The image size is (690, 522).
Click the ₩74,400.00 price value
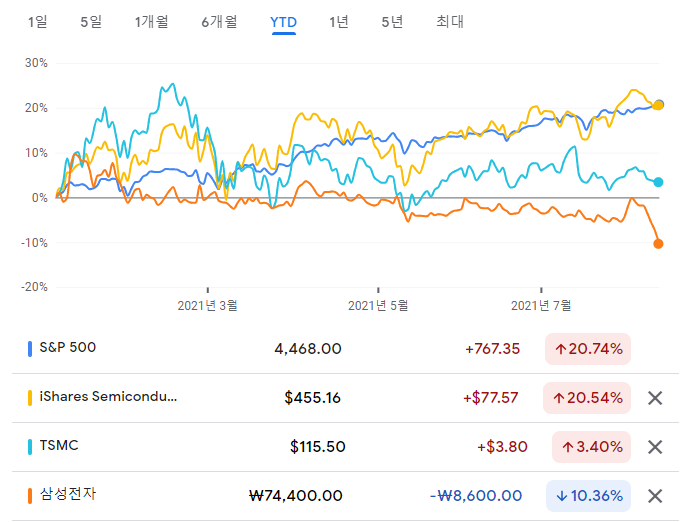point(296,496)
